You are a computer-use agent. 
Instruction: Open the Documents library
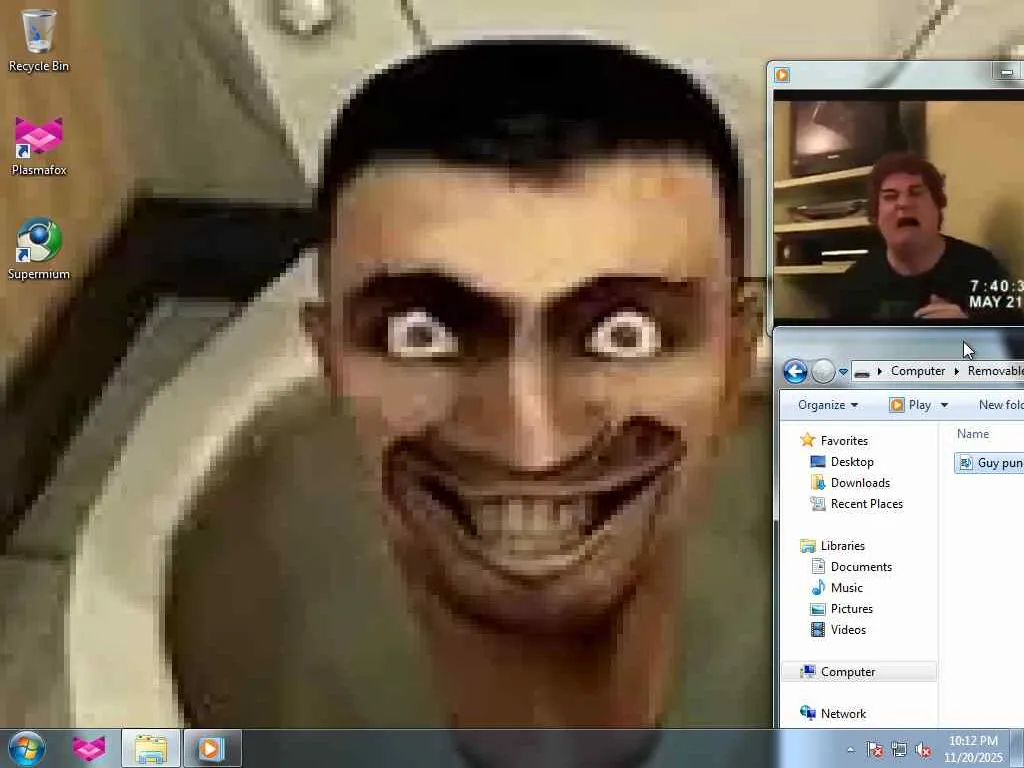point(861,567)
